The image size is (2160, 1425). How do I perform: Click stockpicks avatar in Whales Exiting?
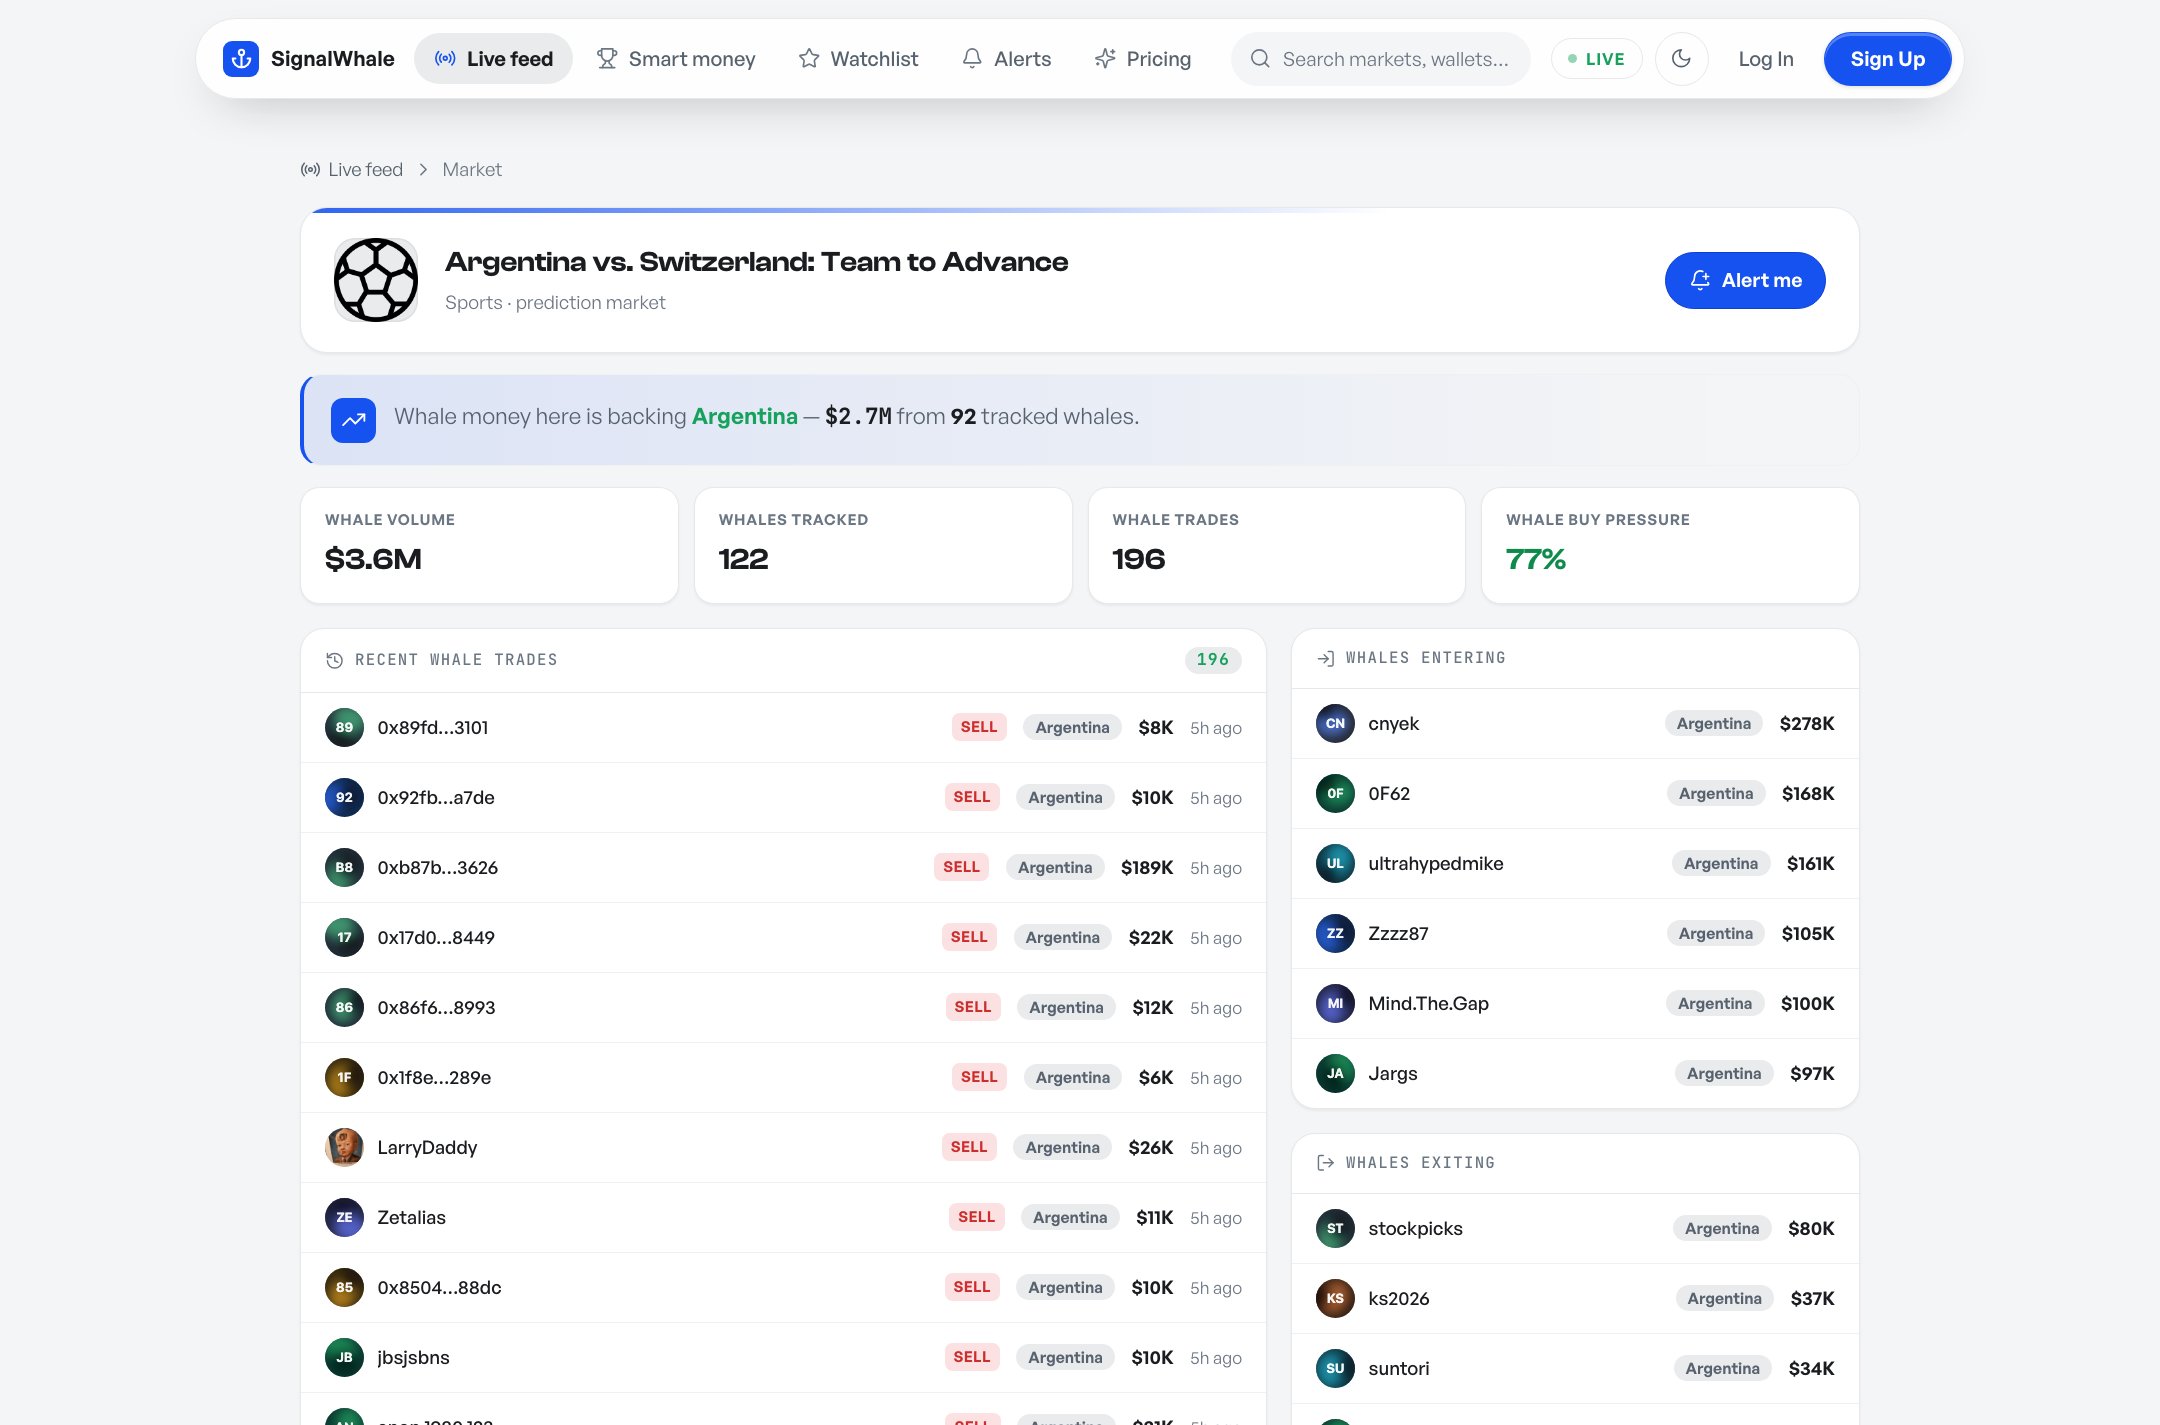1335,1229
